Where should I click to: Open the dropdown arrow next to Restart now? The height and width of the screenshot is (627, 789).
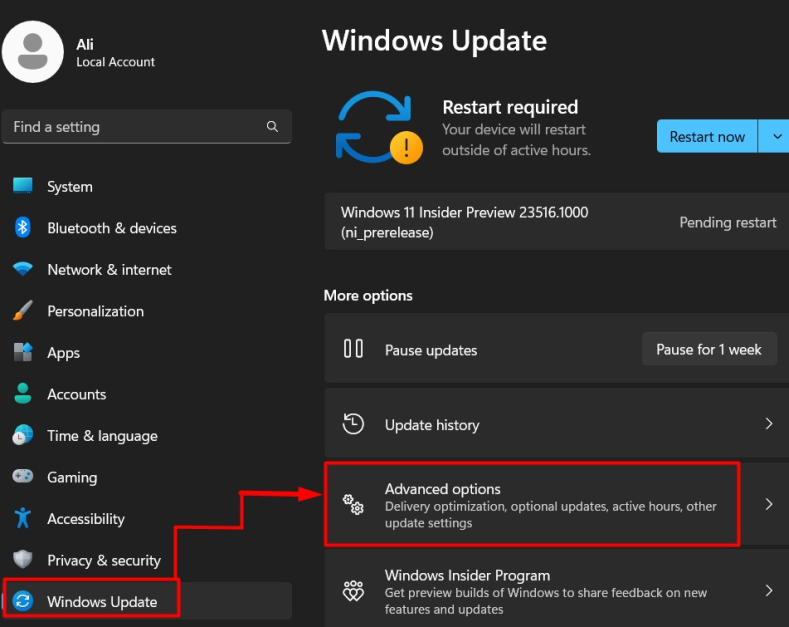(776, 136)
